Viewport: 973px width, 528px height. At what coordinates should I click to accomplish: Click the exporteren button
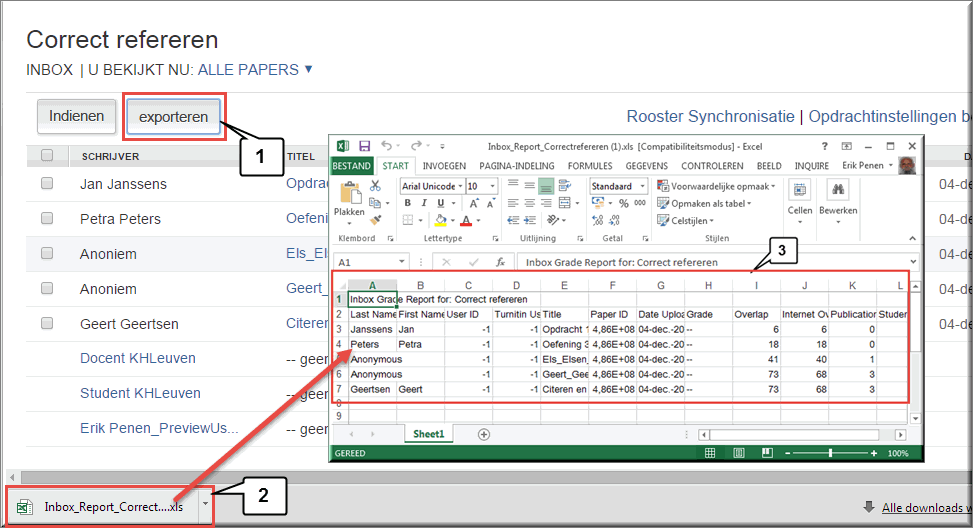point(173,117)
